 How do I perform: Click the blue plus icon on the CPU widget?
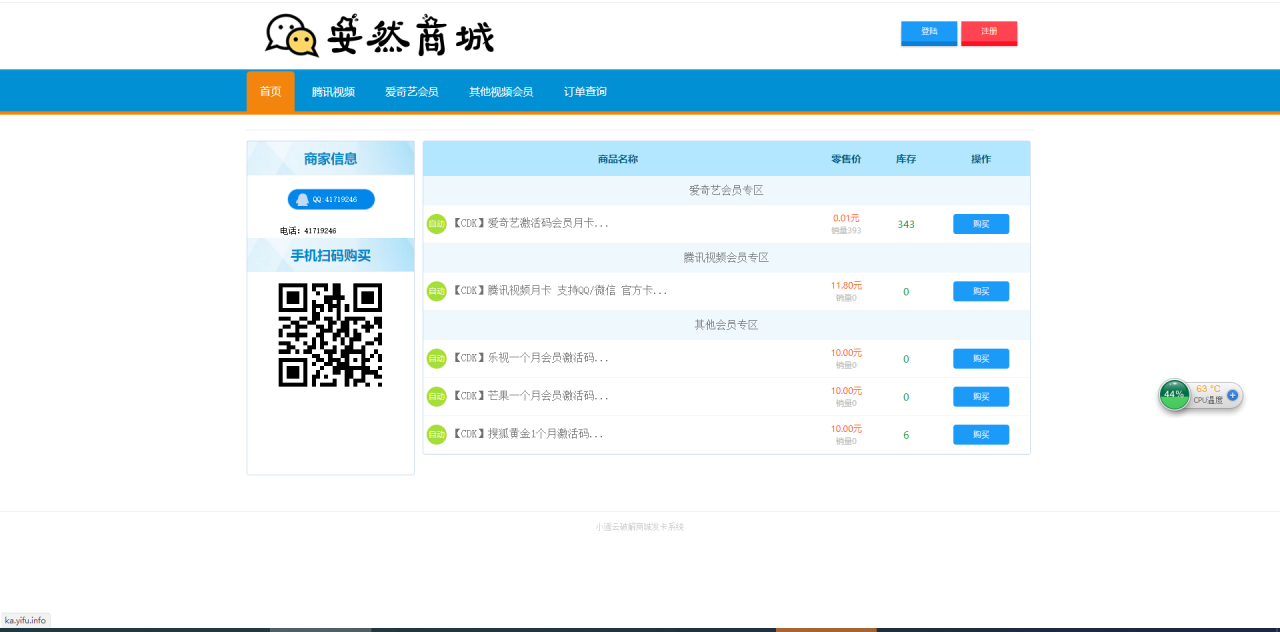pos(1232,395)
